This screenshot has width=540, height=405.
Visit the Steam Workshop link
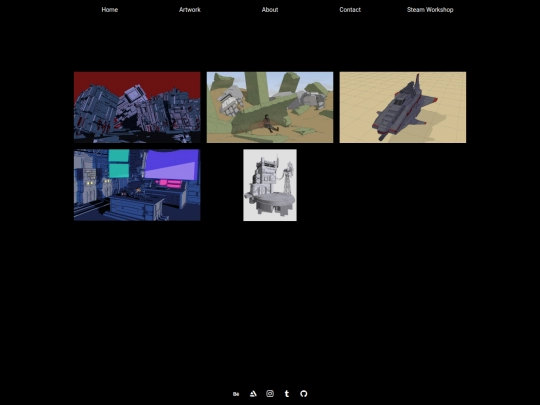coord(430,10)
